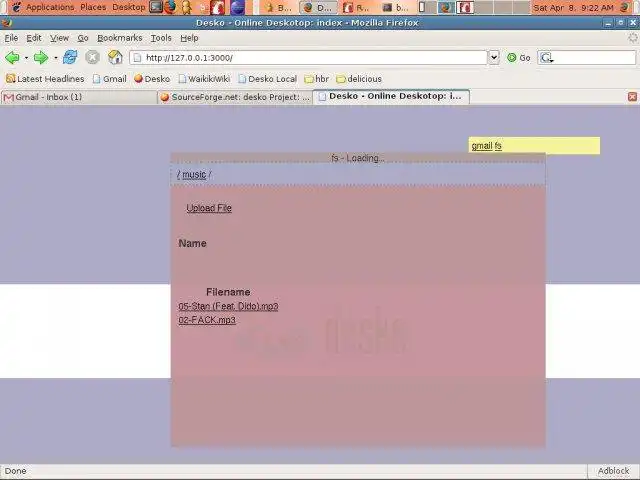Screen dimensions: 640x480
Task: Click the GNOME foot icon
Action: tap(16, 7)
